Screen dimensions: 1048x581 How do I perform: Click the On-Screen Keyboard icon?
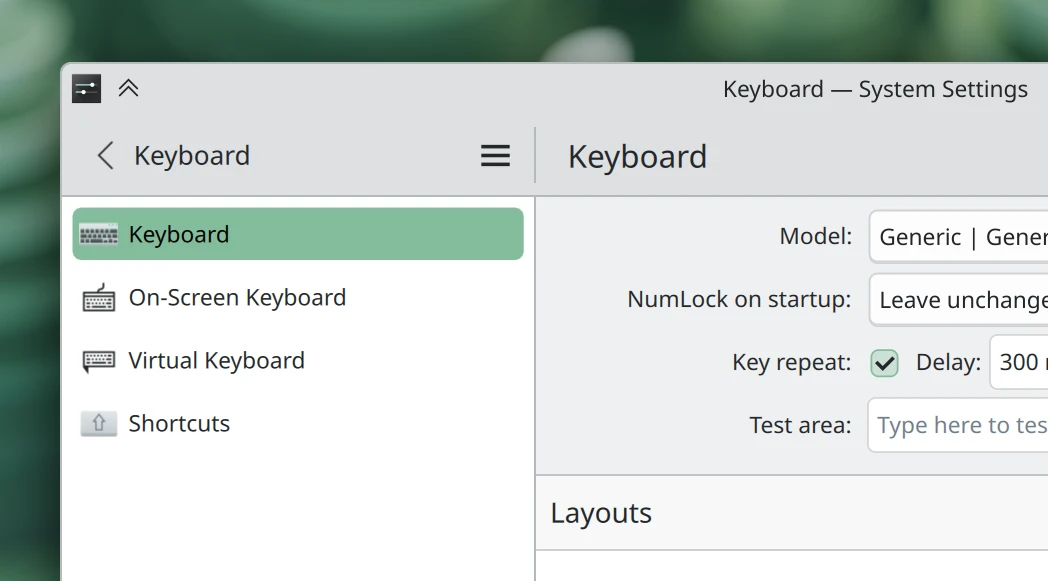(98, 297)
